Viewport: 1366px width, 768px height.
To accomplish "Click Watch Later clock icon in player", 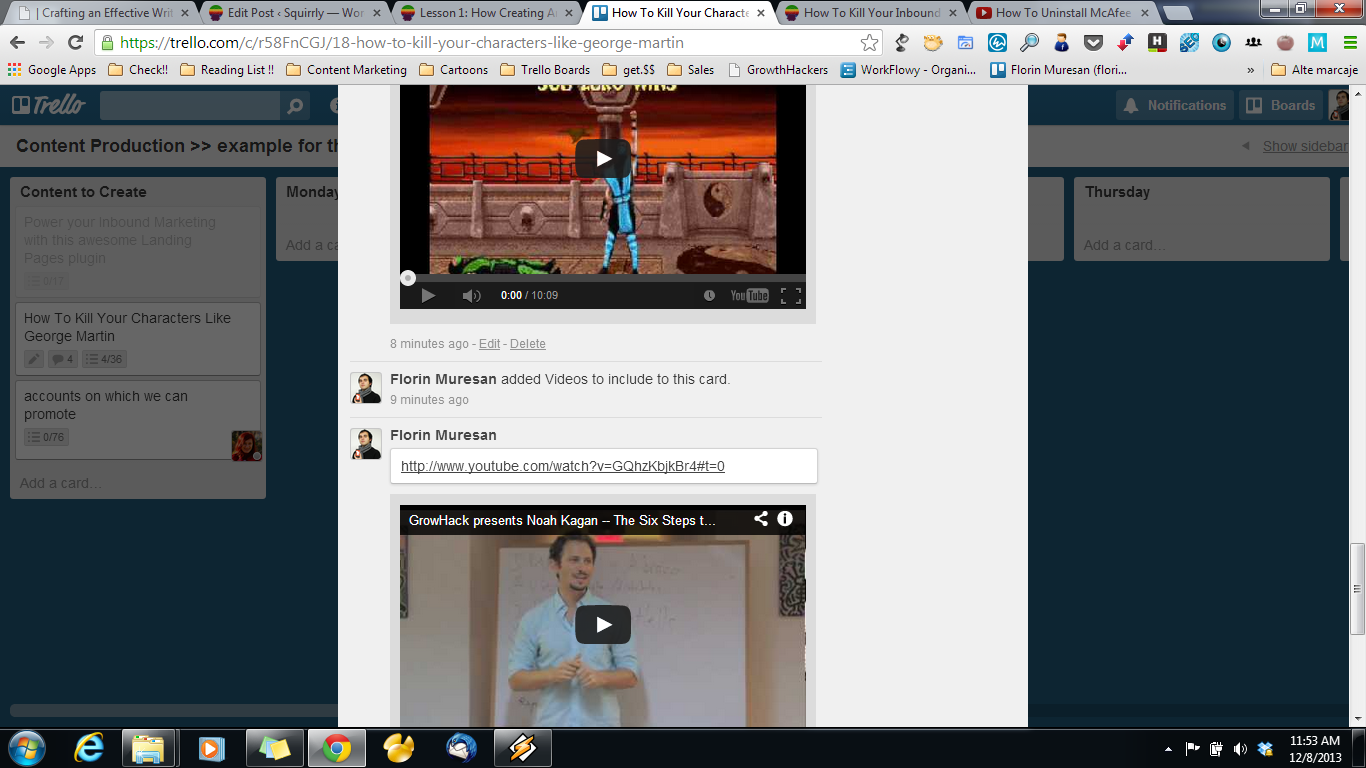I will click(x=709, y=296).
